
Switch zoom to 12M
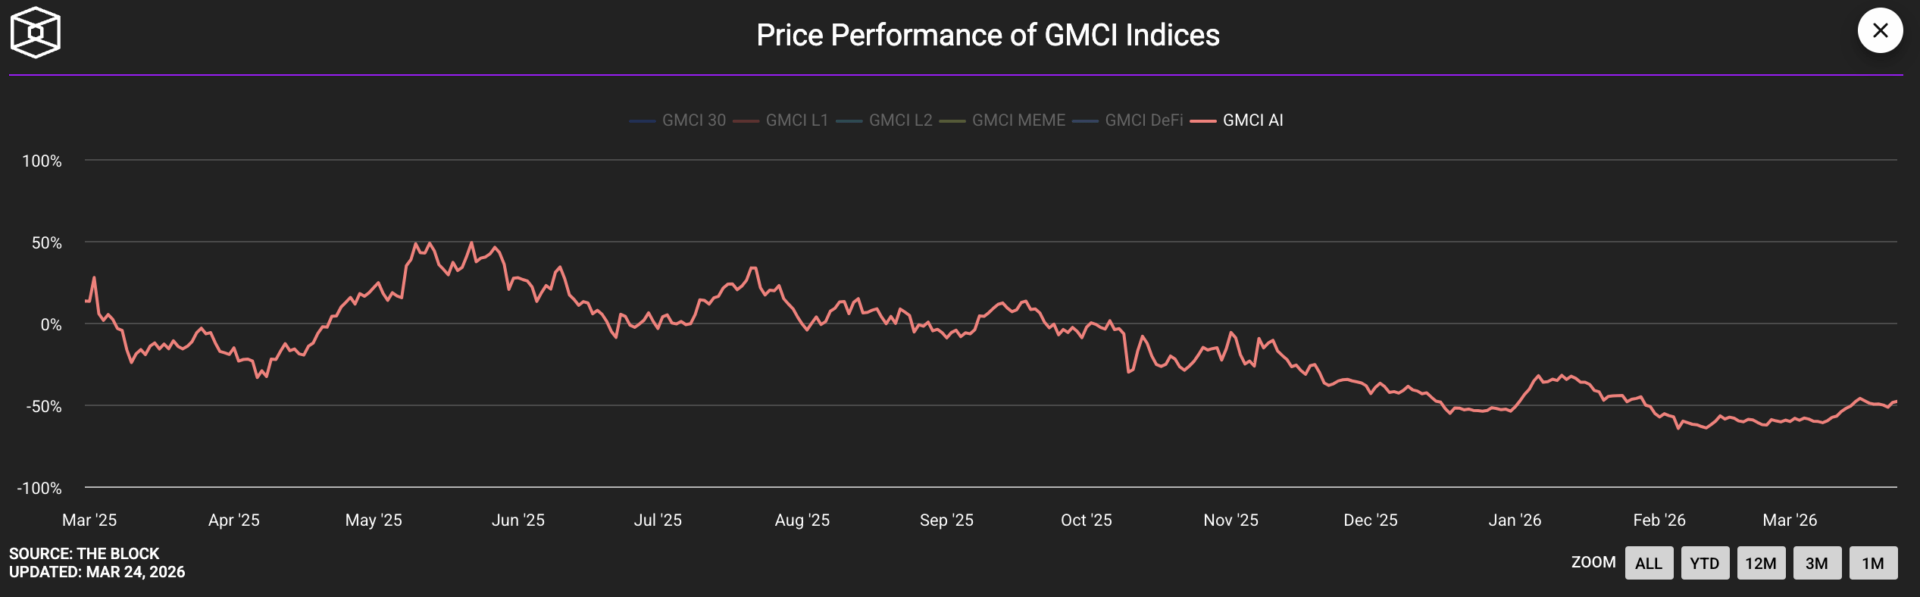tap(1760, 563)
